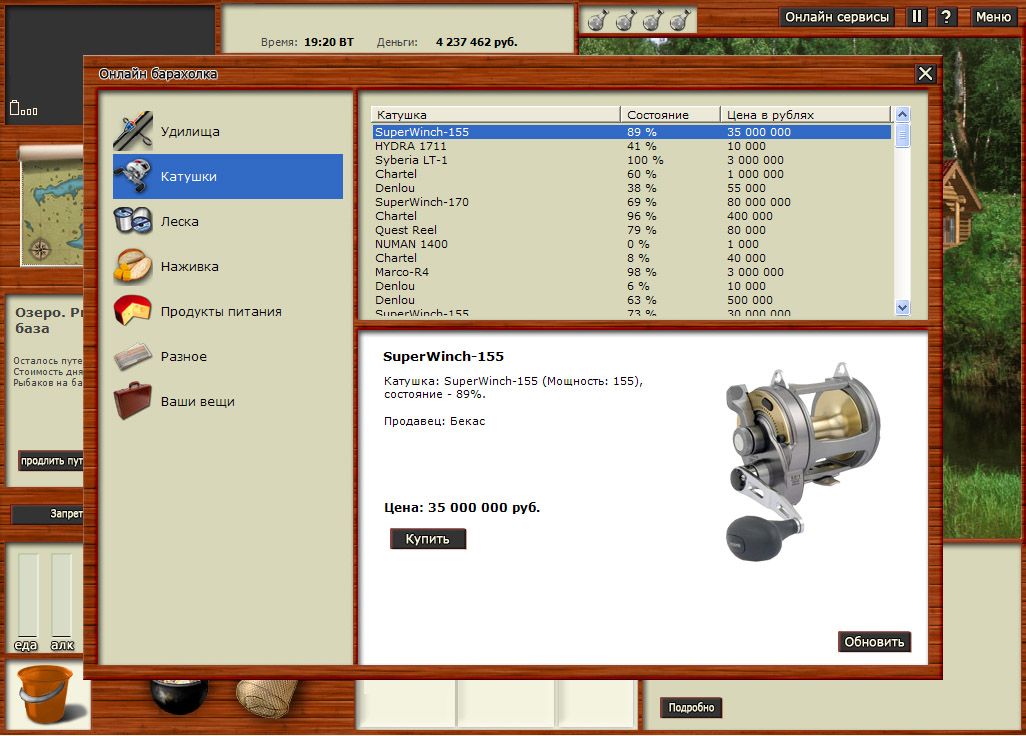Select the SuperWinch-170 row
The height and width of the screenshot is (736, 1026).
[631, 202]
